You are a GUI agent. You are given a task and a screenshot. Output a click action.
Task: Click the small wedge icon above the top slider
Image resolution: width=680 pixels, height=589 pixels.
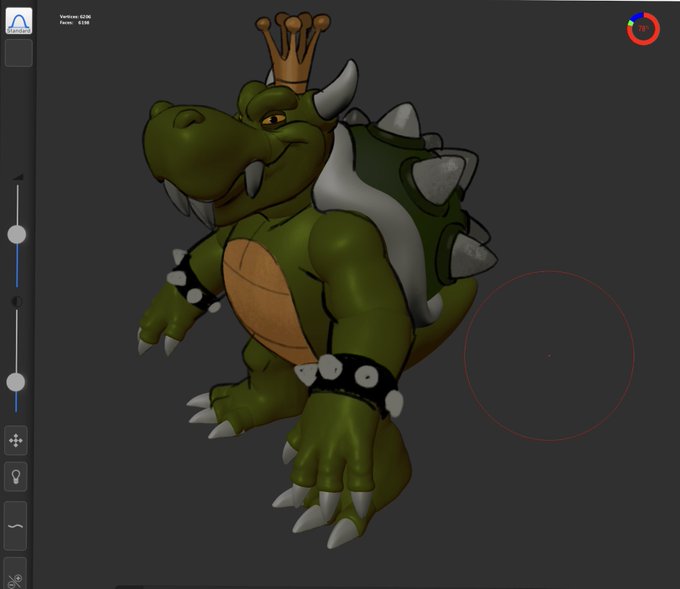(x=18, y=177)
